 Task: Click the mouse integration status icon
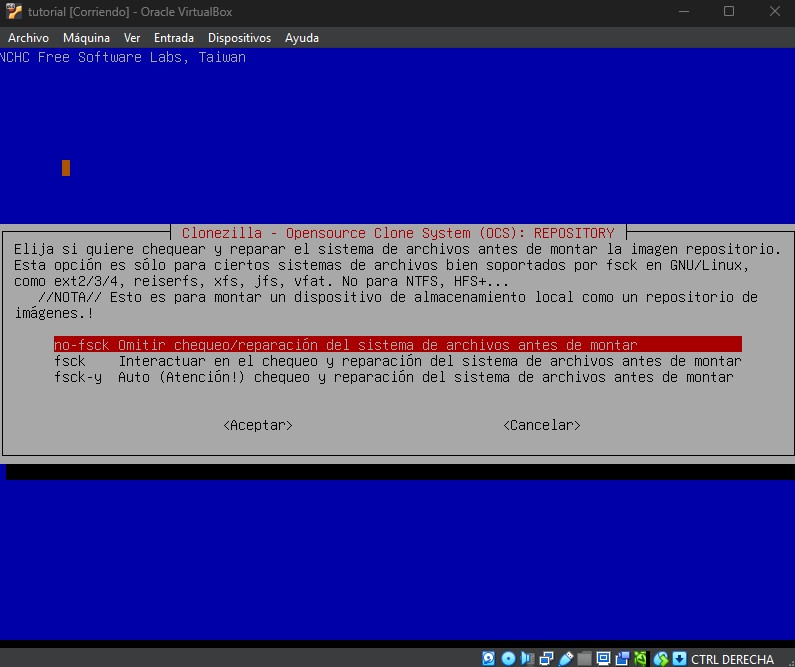pos(661,658)
